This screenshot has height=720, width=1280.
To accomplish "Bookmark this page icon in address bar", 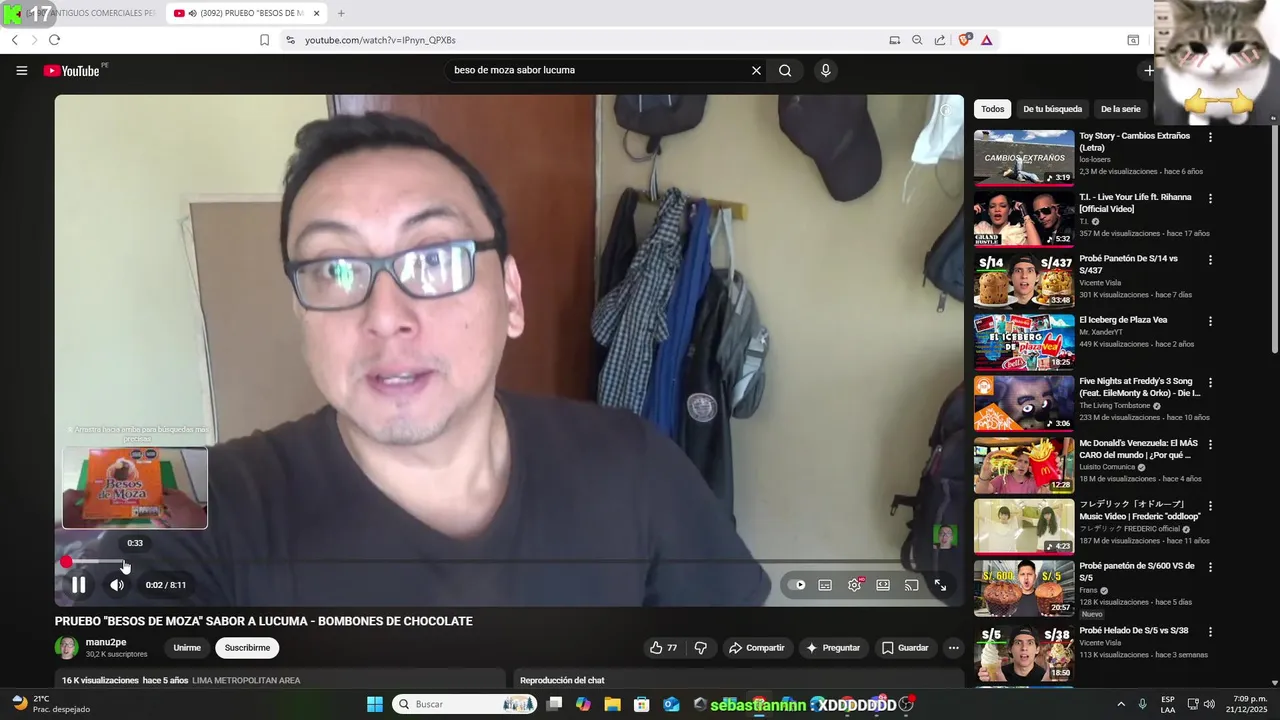I will click(x=264, y=40).
